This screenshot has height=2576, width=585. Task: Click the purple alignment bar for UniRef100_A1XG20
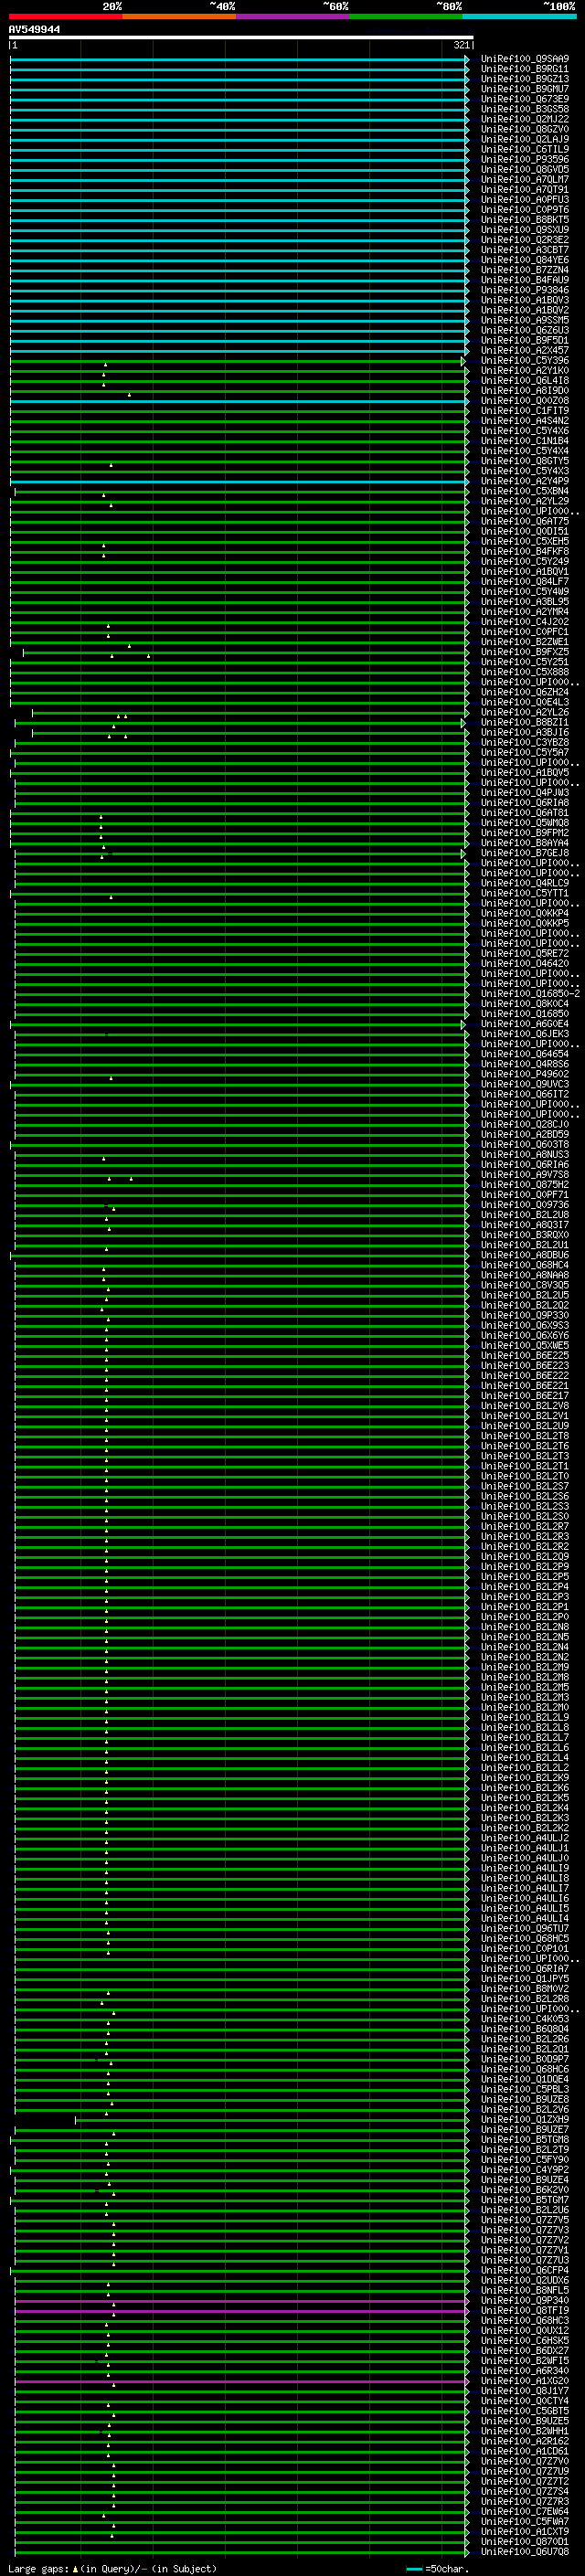click(241, 2382)
